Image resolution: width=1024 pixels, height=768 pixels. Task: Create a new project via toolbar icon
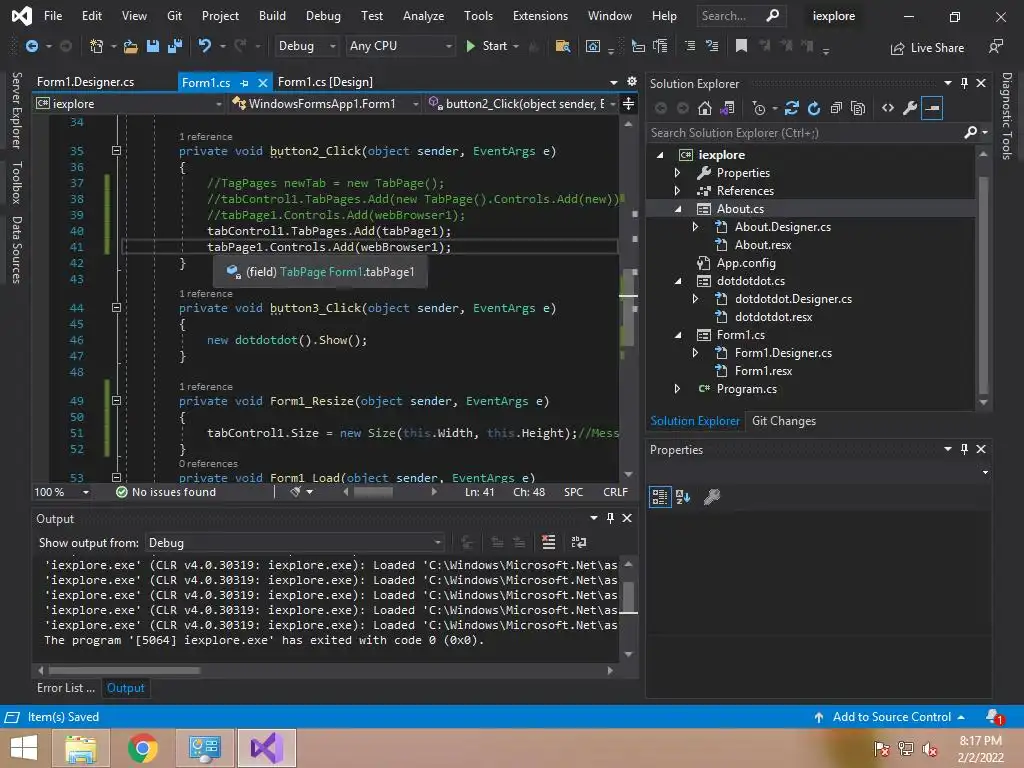click(x=96, y=46)
